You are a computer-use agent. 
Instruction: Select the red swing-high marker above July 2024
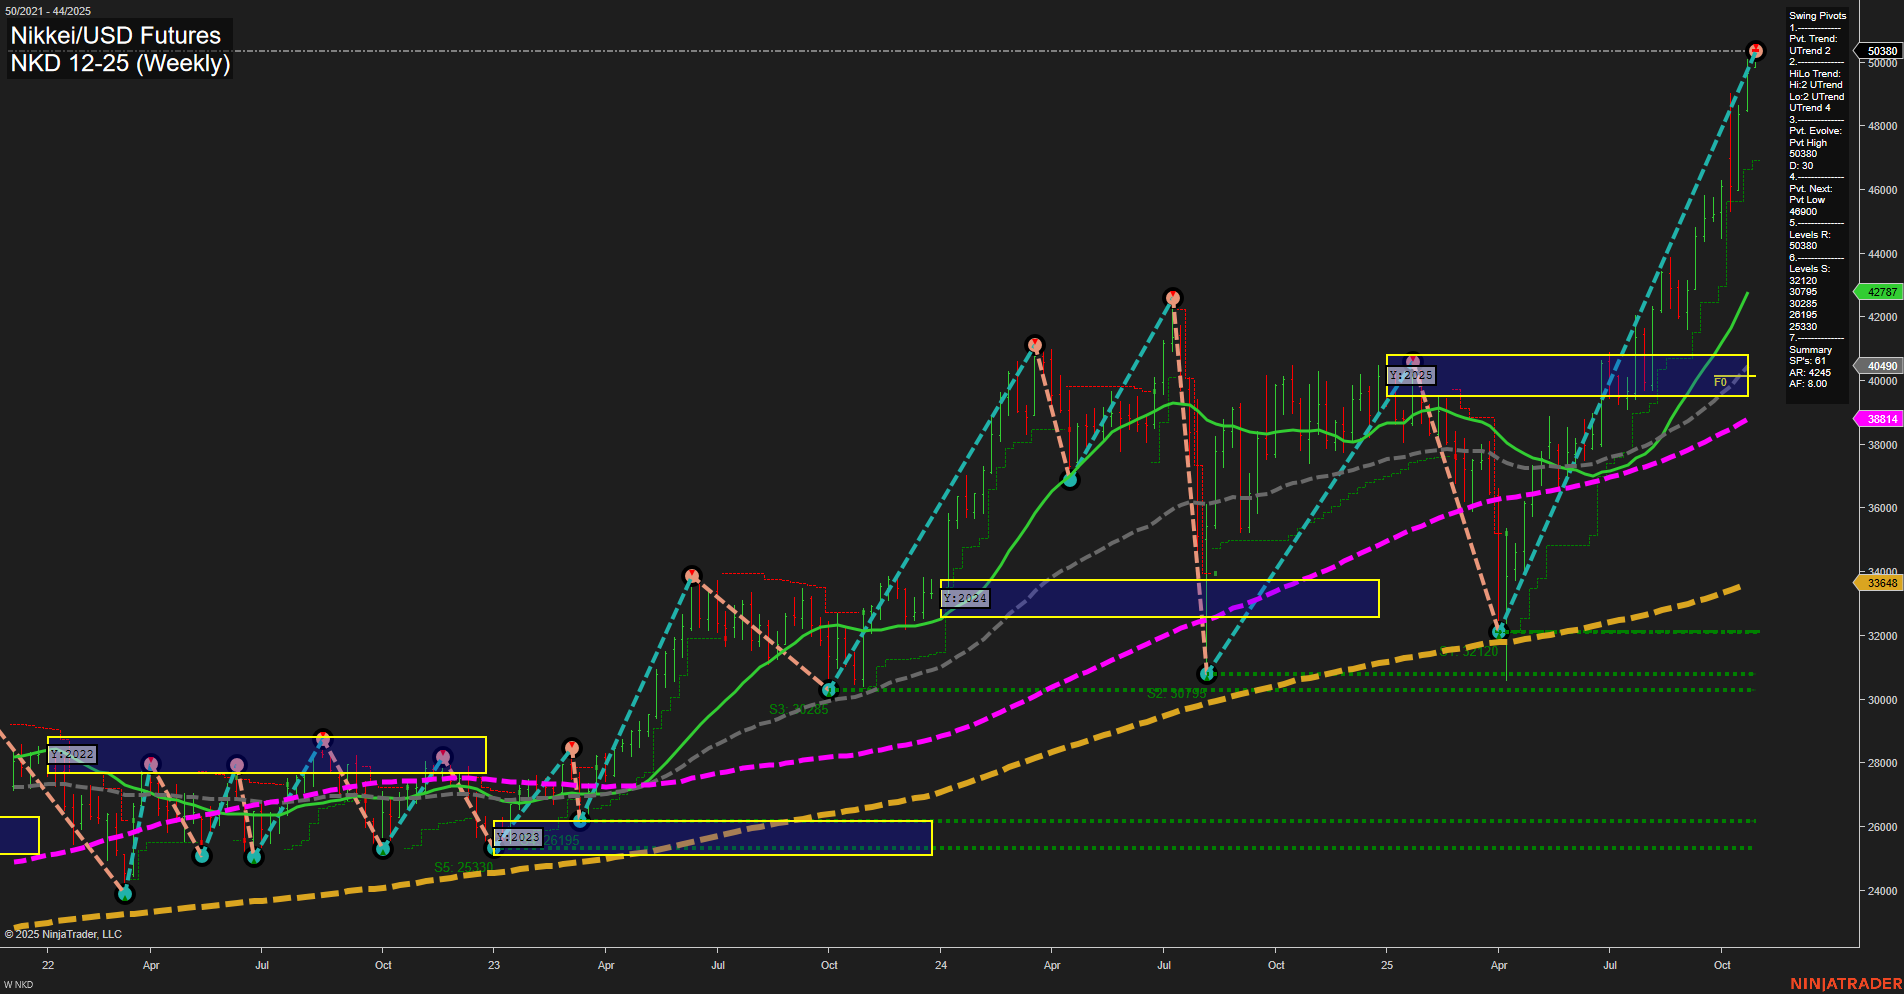click(x=1172, y=297)
